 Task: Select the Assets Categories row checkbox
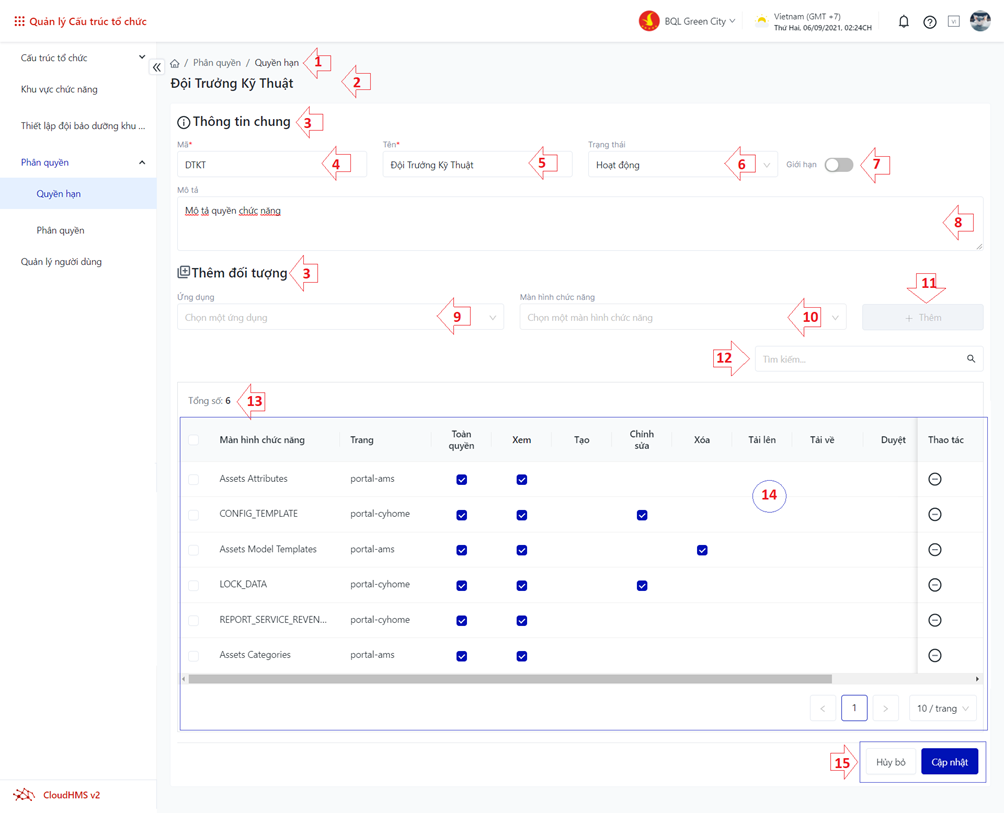point(194,656)
